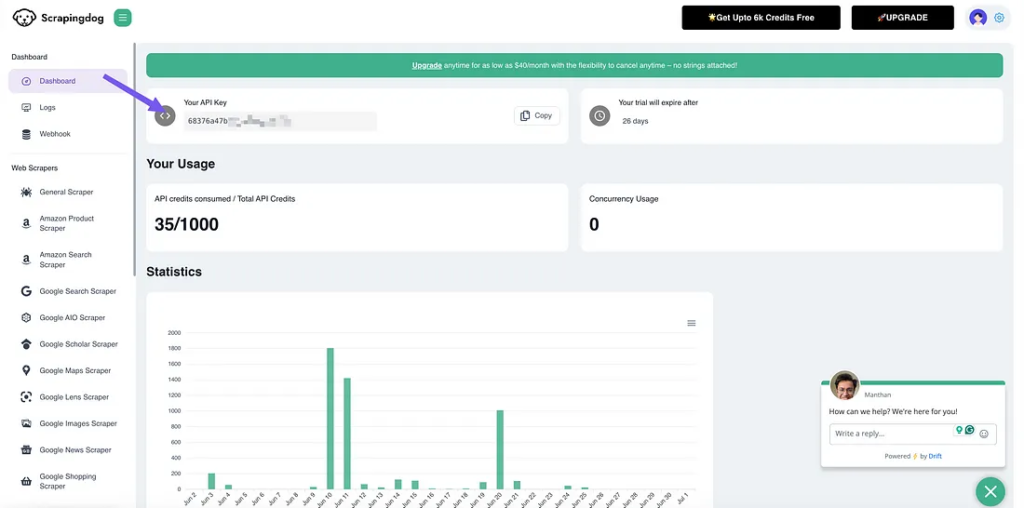The image size is (1024, 508).
Task: Click the Scrapingdog logo
Action: [58, 18]
